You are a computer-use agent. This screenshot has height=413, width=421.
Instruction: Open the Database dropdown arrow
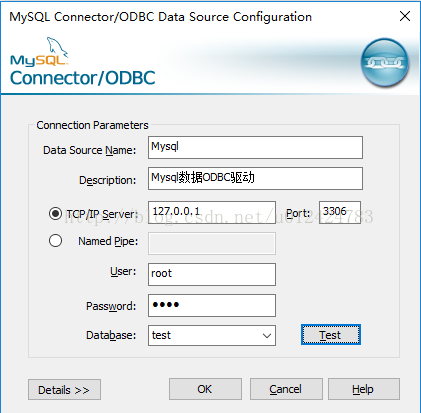click(x=267, y=335)
